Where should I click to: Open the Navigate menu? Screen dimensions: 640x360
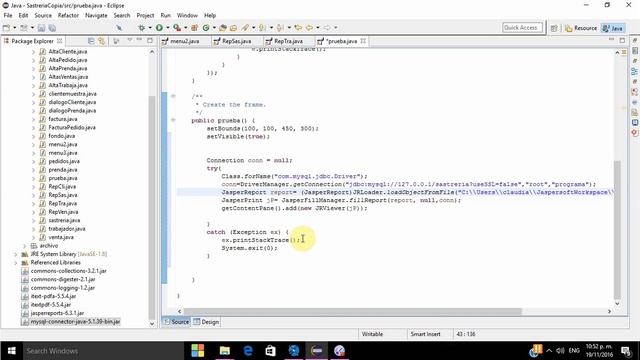click(96, 15)
